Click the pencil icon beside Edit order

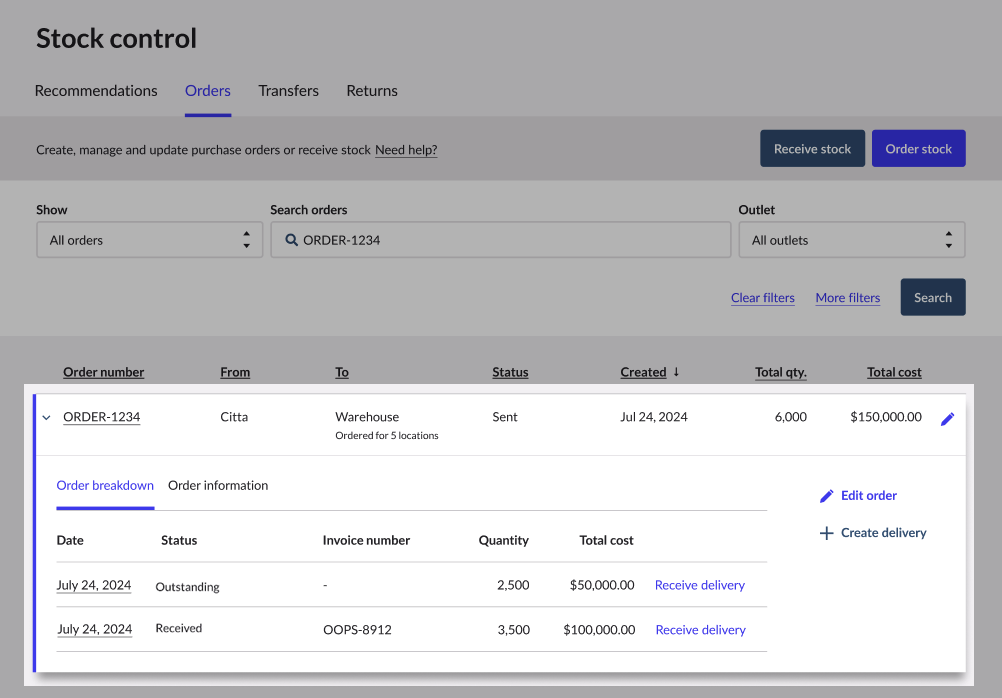[826, 496]
